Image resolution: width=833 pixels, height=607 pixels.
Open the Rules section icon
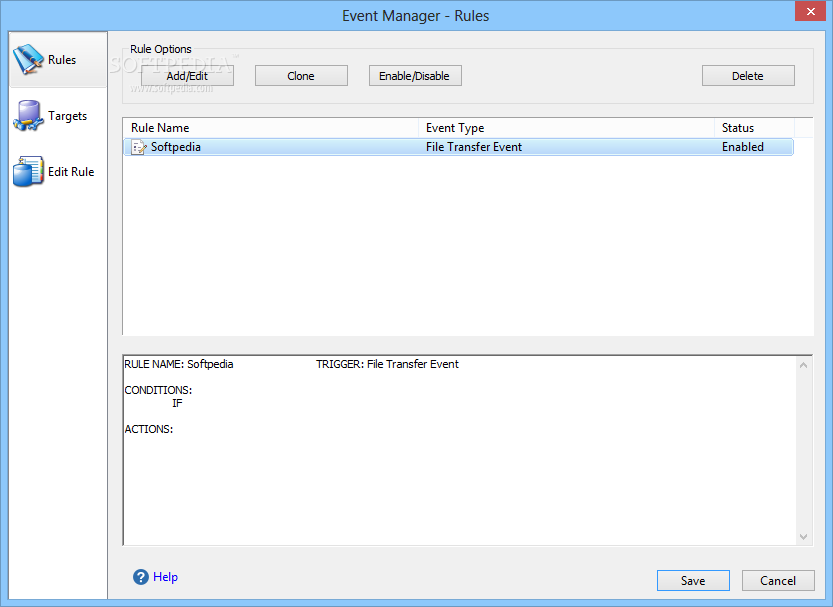28,59
